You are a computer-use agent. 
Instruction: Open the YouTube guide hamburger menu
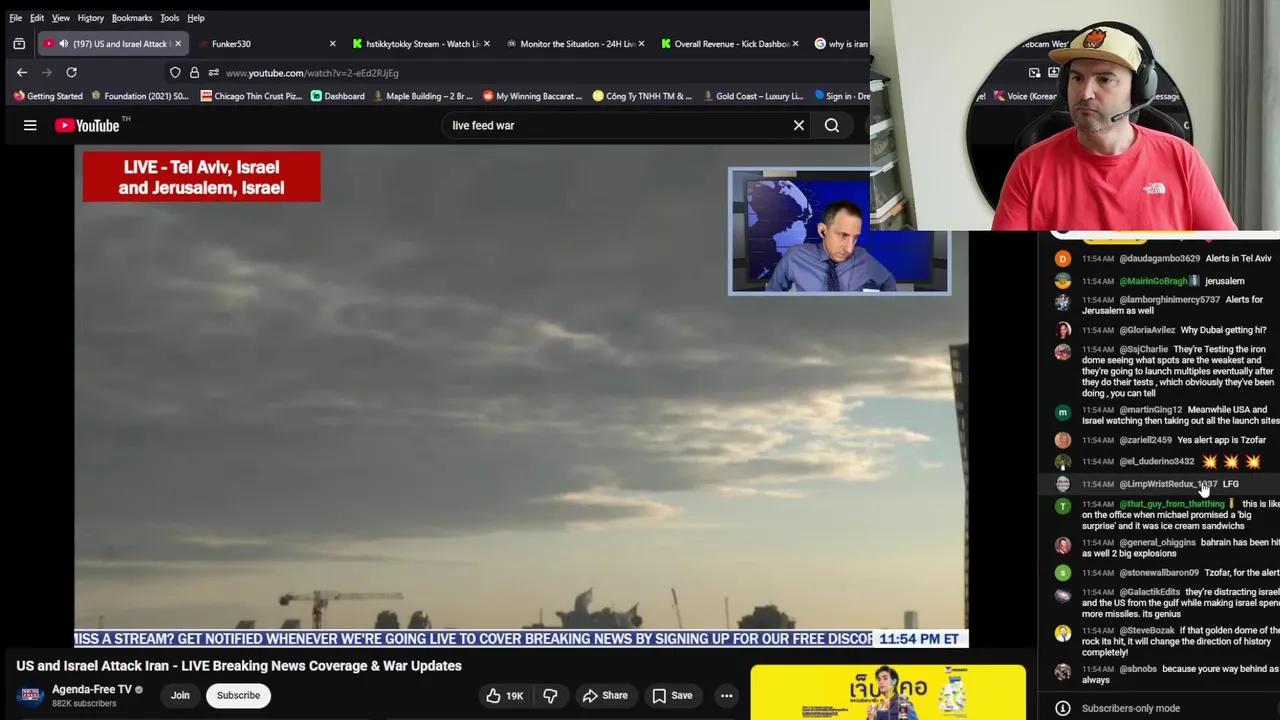pos(30,125)
